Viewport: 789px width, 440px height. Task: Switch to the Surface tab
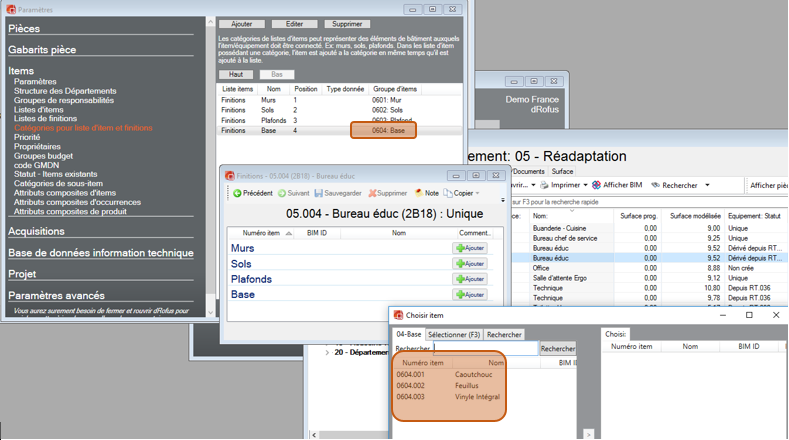pos(563,171)
